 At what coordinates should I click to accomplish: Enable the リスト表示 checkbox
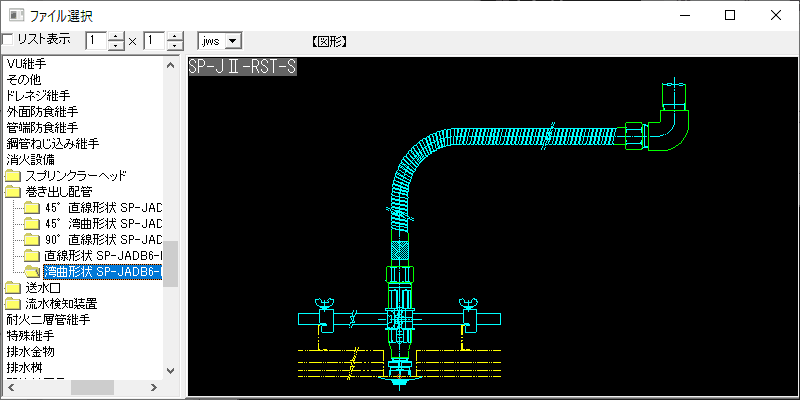pyautogui.click(x=8, y=40)
